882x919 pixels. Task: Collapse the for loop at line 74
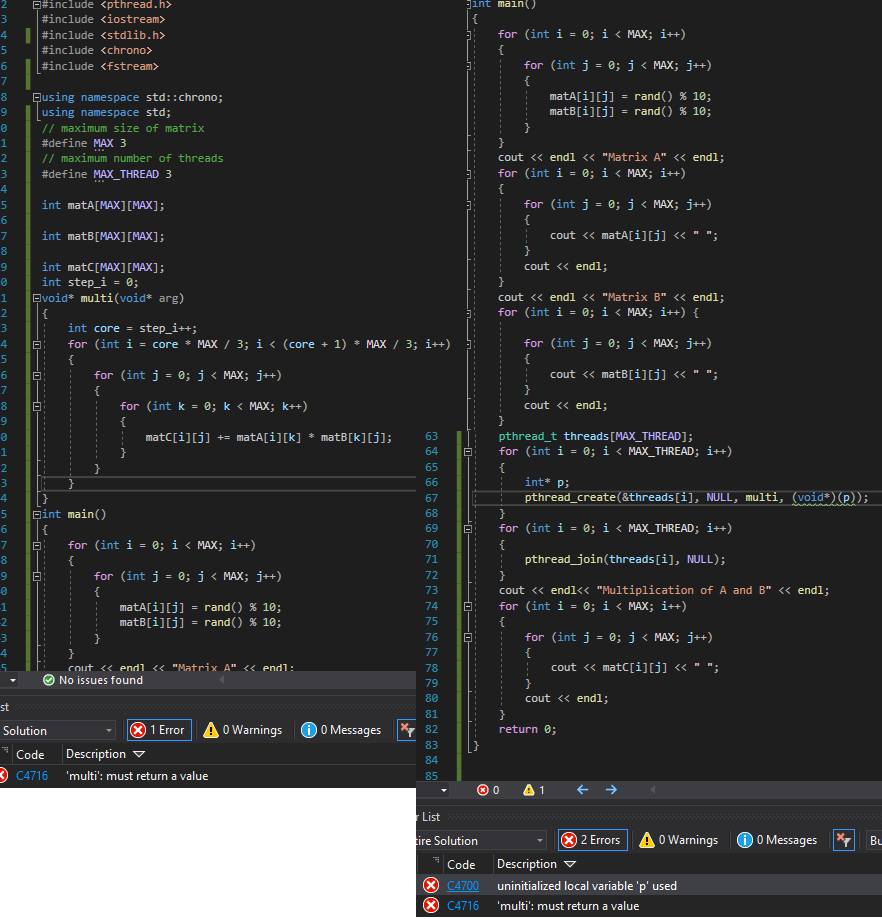pos(468,607)
